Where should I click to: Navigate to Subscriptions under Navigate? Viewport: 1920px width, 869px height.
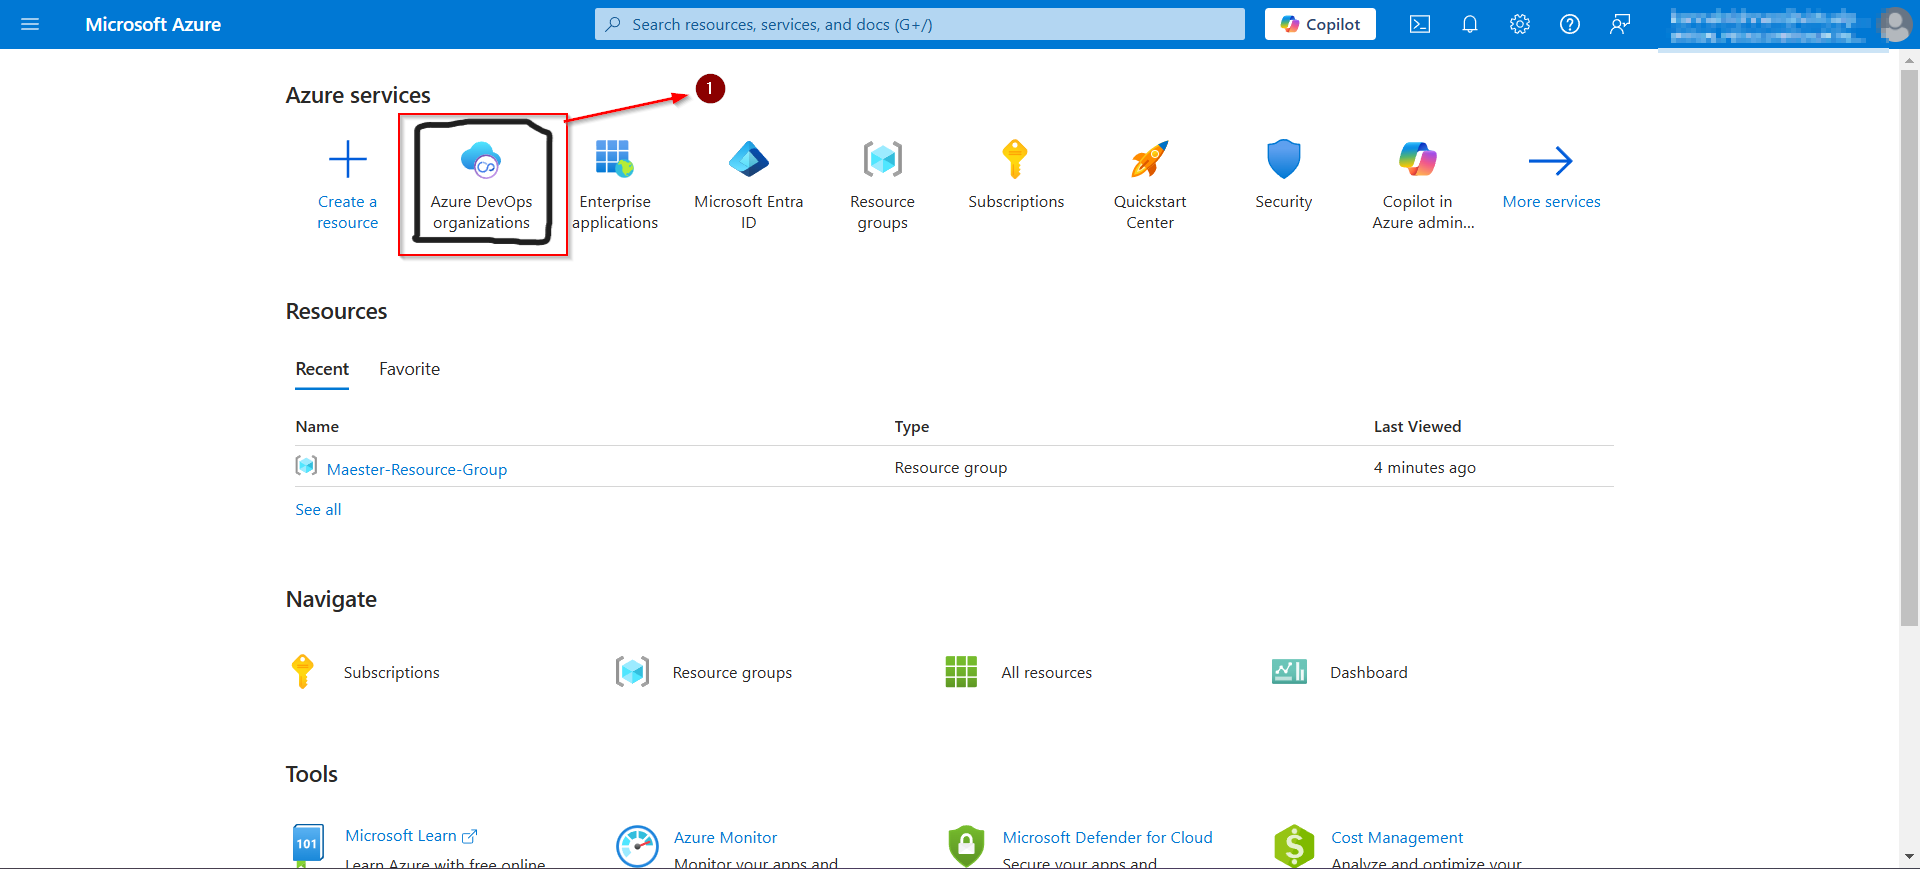[392, 673]
